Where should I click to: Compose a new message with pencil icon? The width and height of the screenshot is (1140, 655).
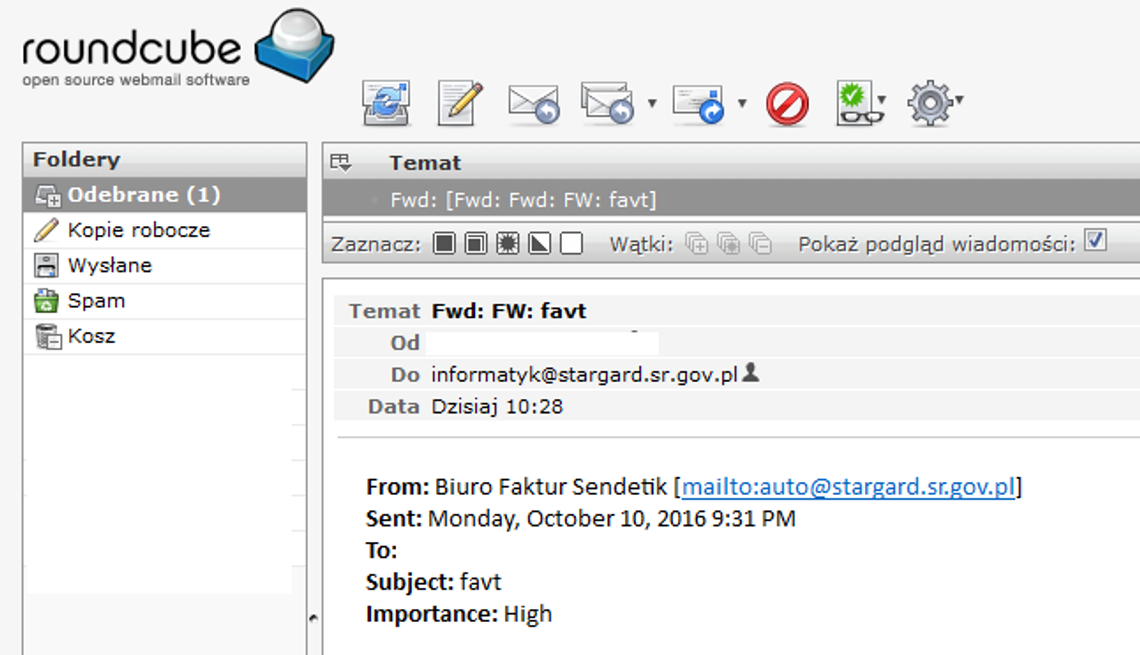460,103
